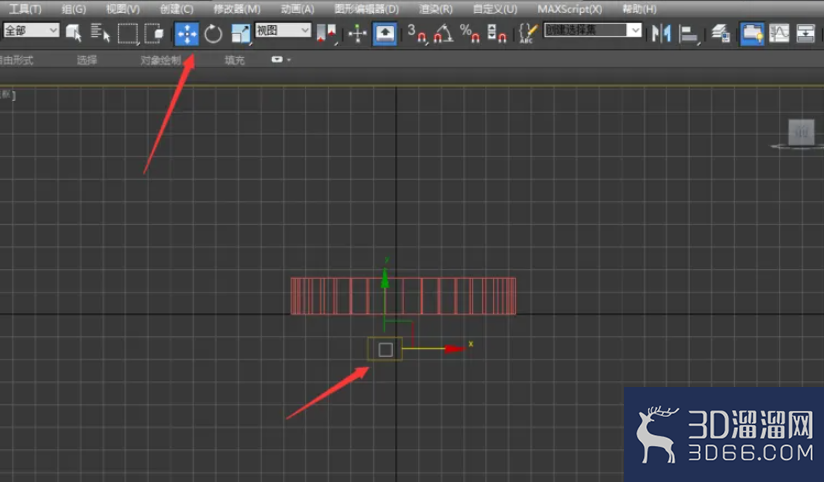
Task: Activate the Select and Move tool
Action: tap(187, 34)
